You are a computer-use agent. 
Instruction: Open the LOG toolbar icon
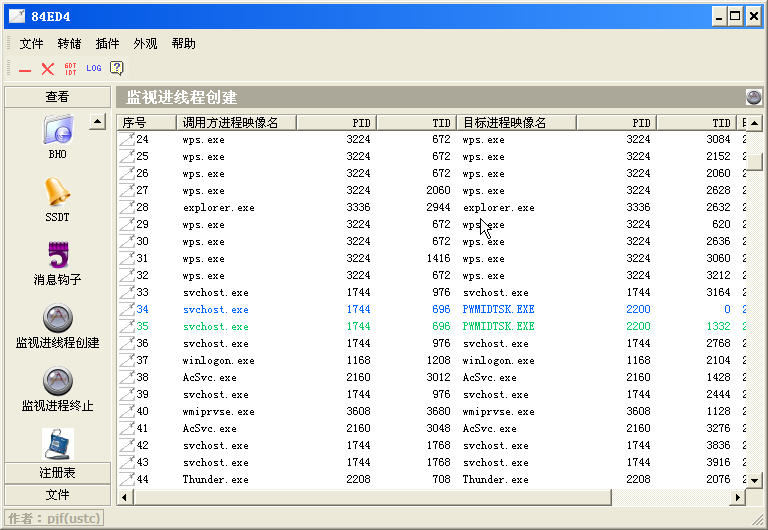pyautogui.click(x=94, y=68)
